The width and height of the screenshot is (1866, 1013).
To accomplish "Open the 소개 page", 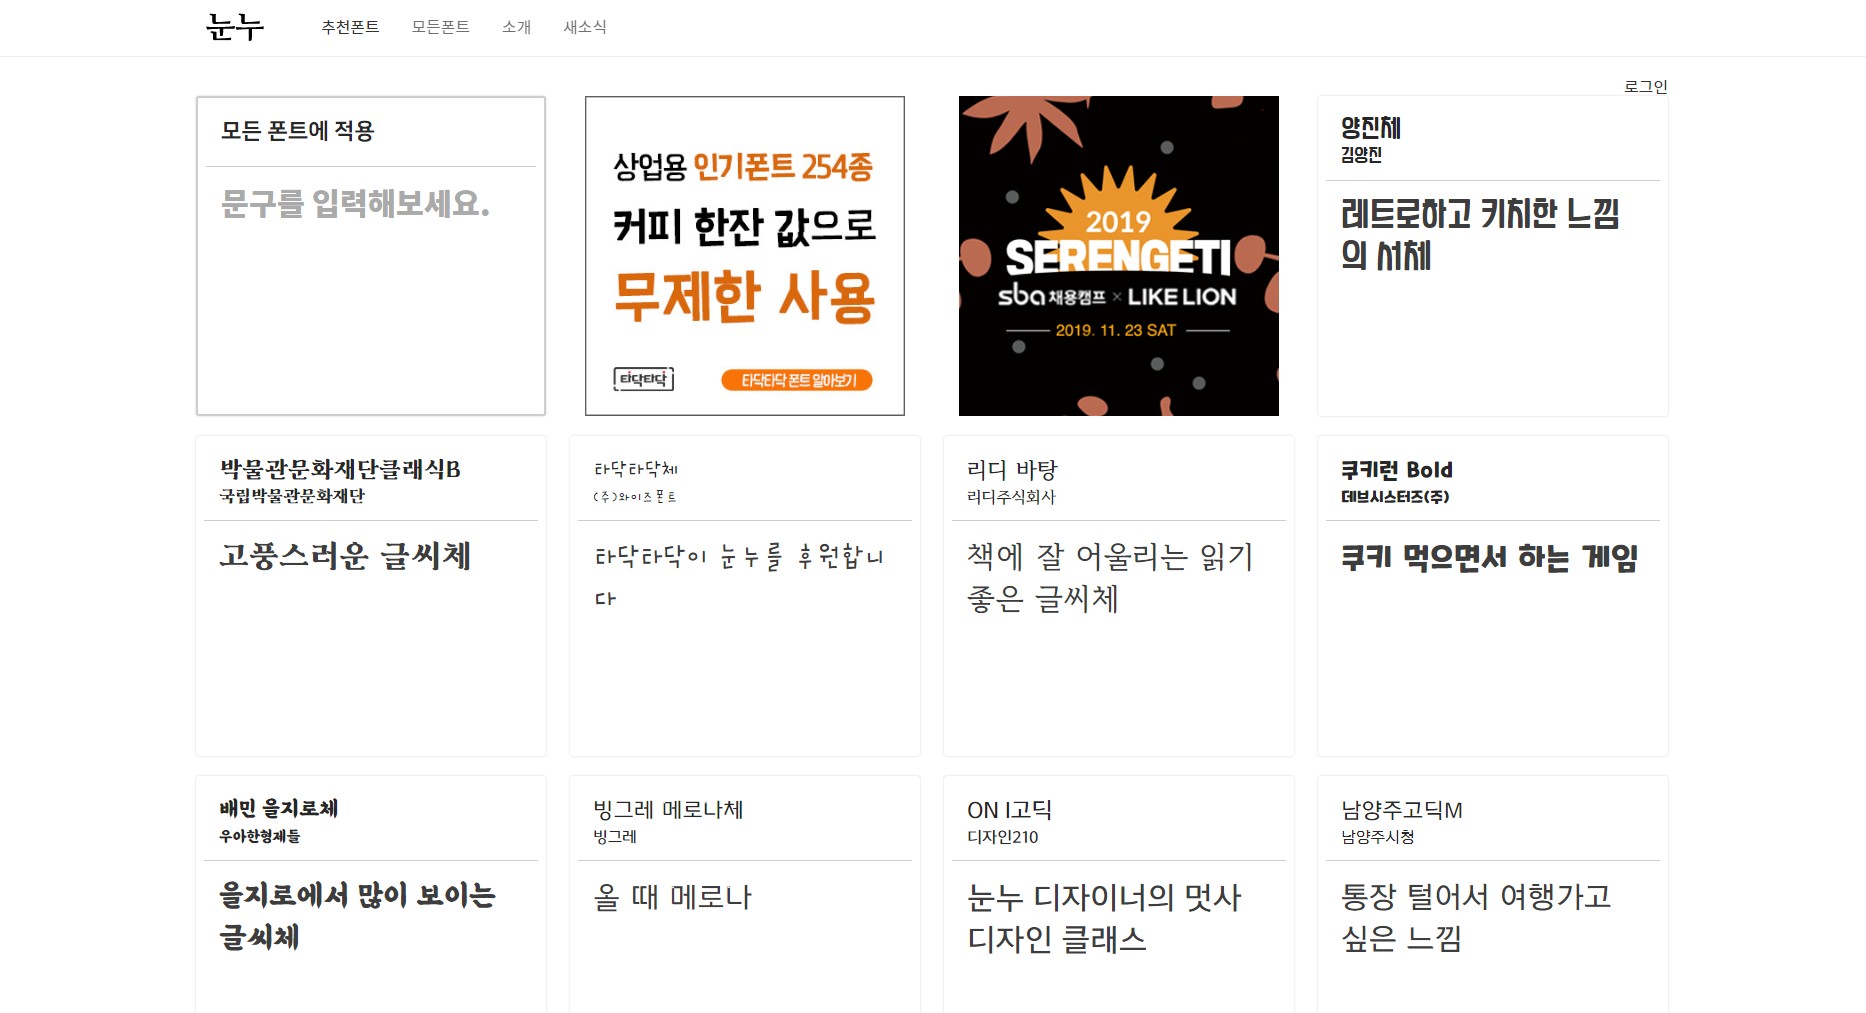I will tap(516, 27).
